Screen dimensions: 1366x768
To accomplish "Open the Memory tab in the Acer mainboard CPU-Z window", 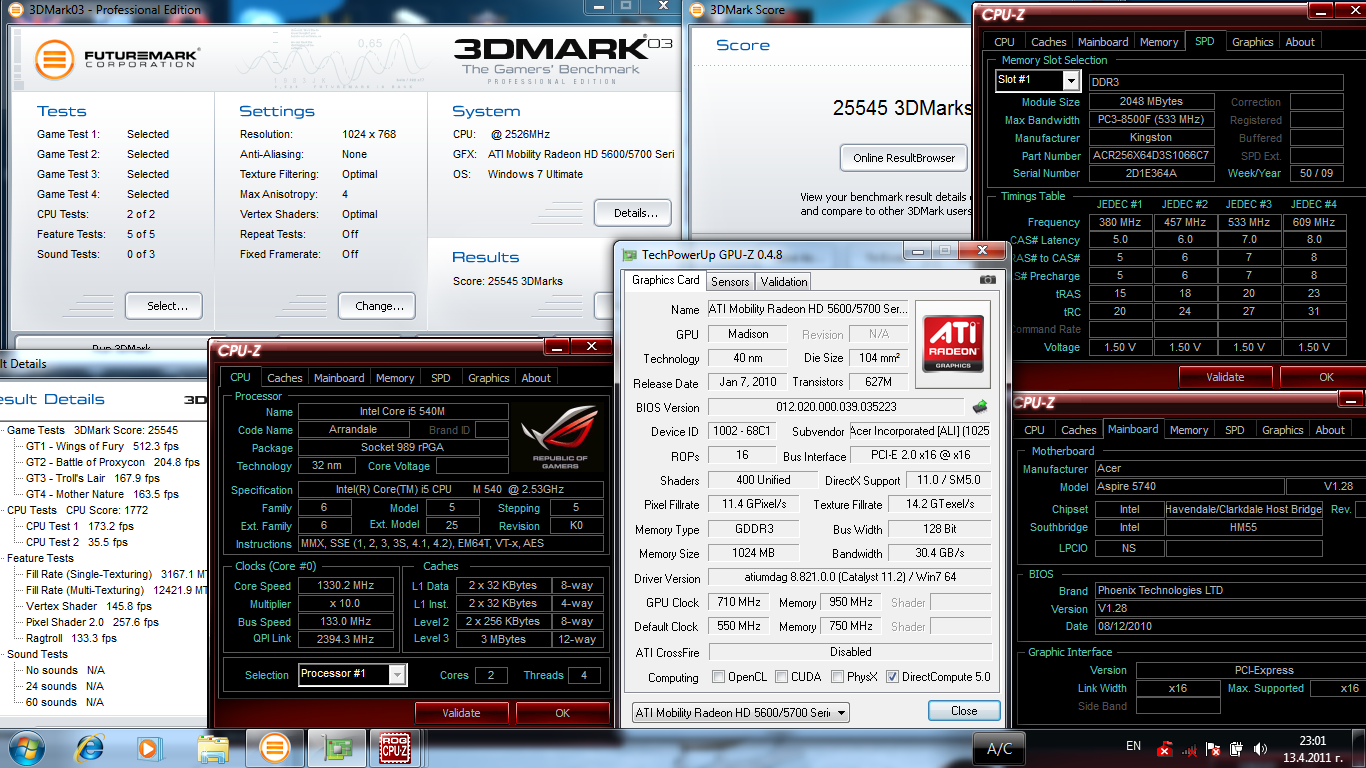I will [1189, 430].
